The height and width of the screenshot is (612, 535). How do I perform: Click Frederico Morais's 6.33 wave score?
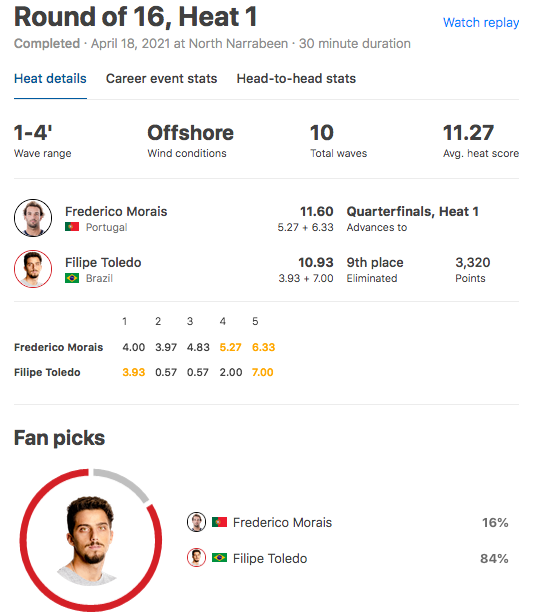[263, 347]
